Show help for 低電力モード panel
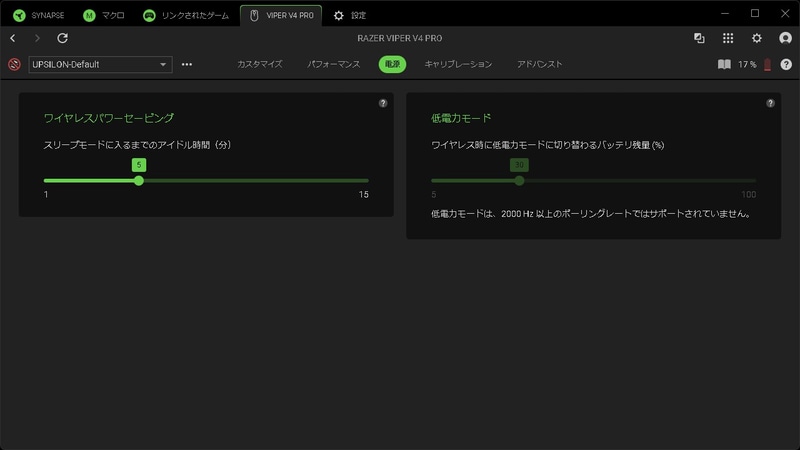The height and width of the screenshot is (450, 800). pyautogui.click(x=770, y=103)
